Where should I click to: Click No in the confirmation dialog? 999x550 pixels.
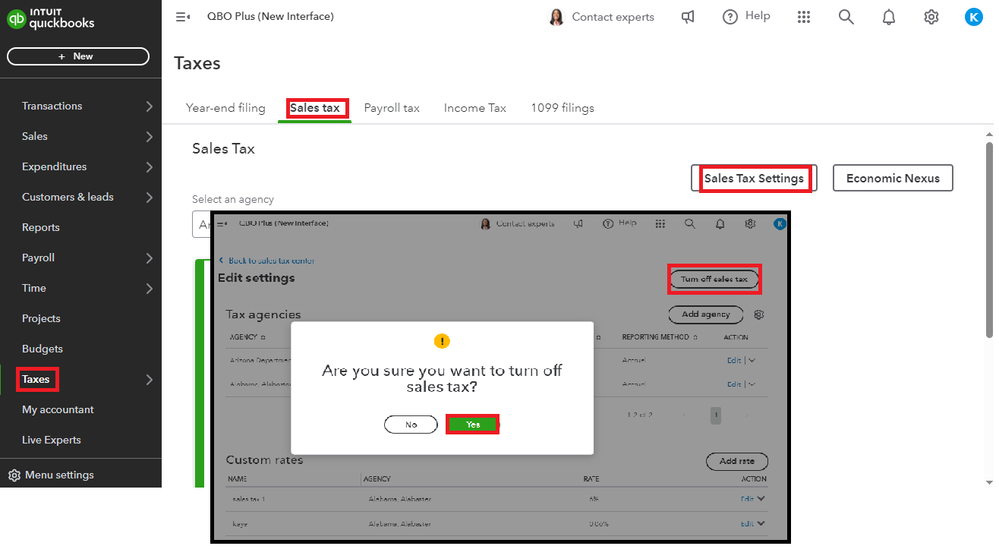pyautogui.click(x=411, y=424)
